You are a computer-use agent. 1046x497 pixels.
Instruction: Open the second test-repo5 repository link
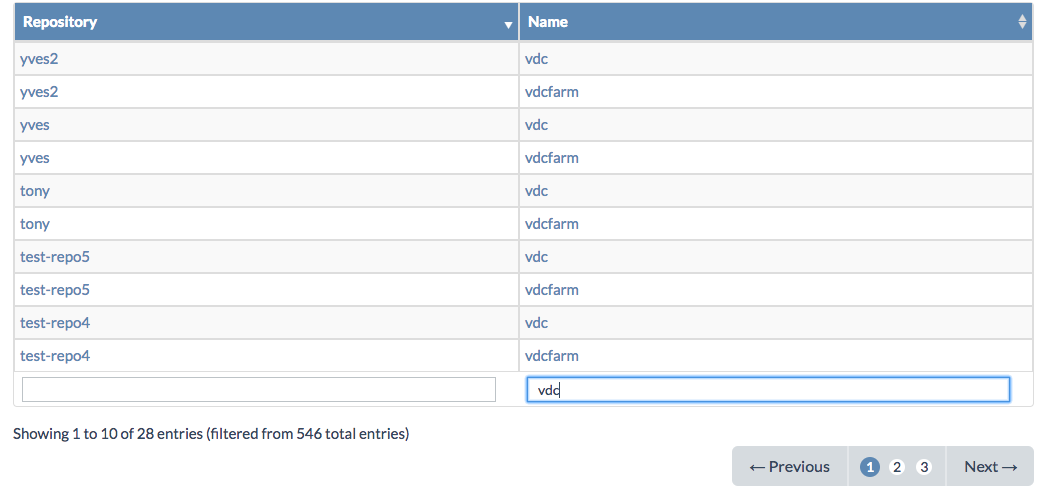coord(55,290)
